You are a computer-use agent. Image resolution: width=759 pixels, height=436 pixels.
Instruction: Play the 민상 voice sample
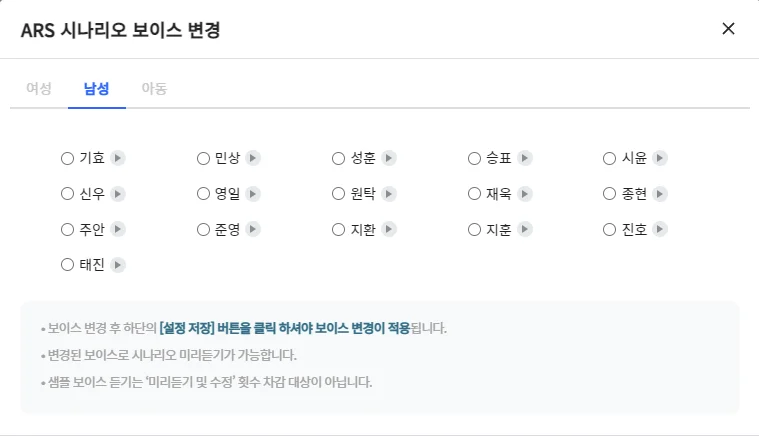click(x=253, y=158)
